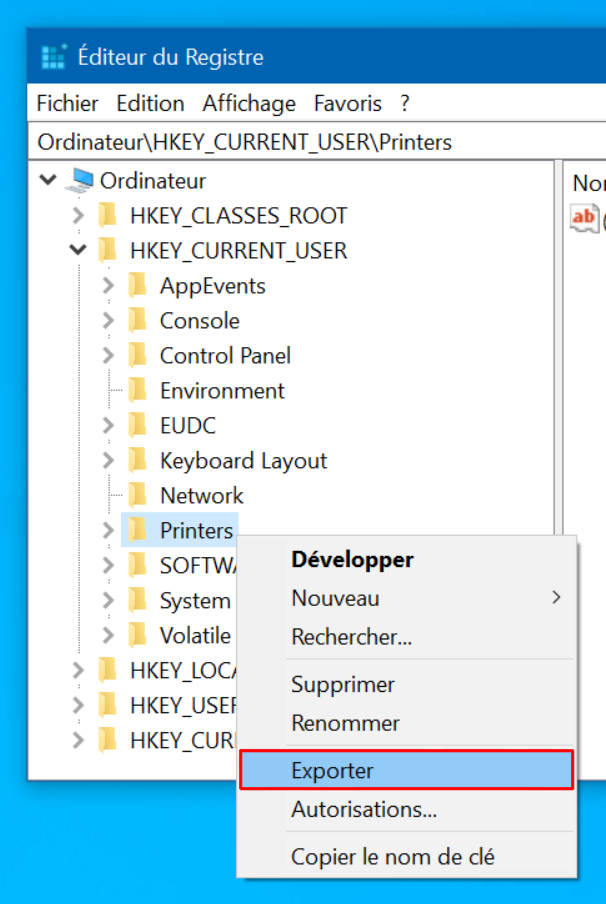This screenshot has width=606, height=904.
Task: Click the AppEvents folder icon
Action: [138, 285]
